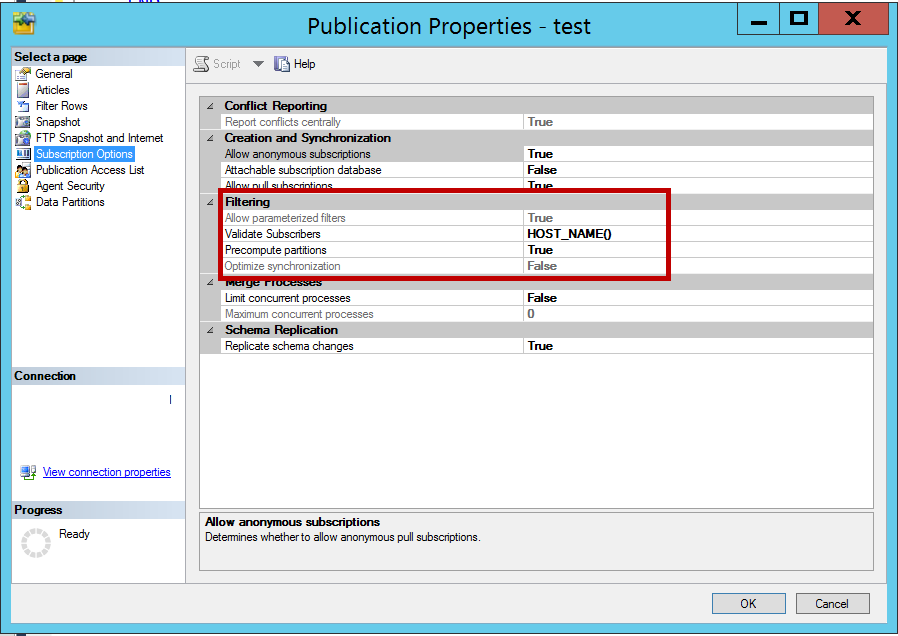Screen dimensions: 898x636
Task: Select the Allow anonymous subscriptions row
Action: pyautogui.click(x=546, y=154)
